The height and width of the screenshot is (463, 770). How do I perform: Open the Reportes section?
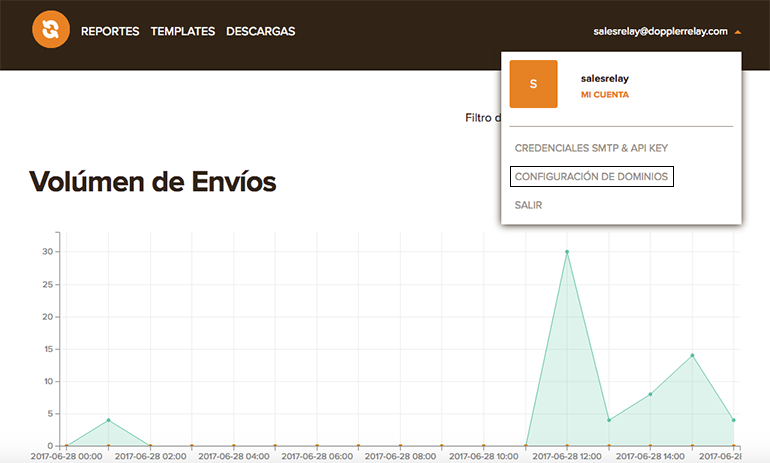coord(110,31)
